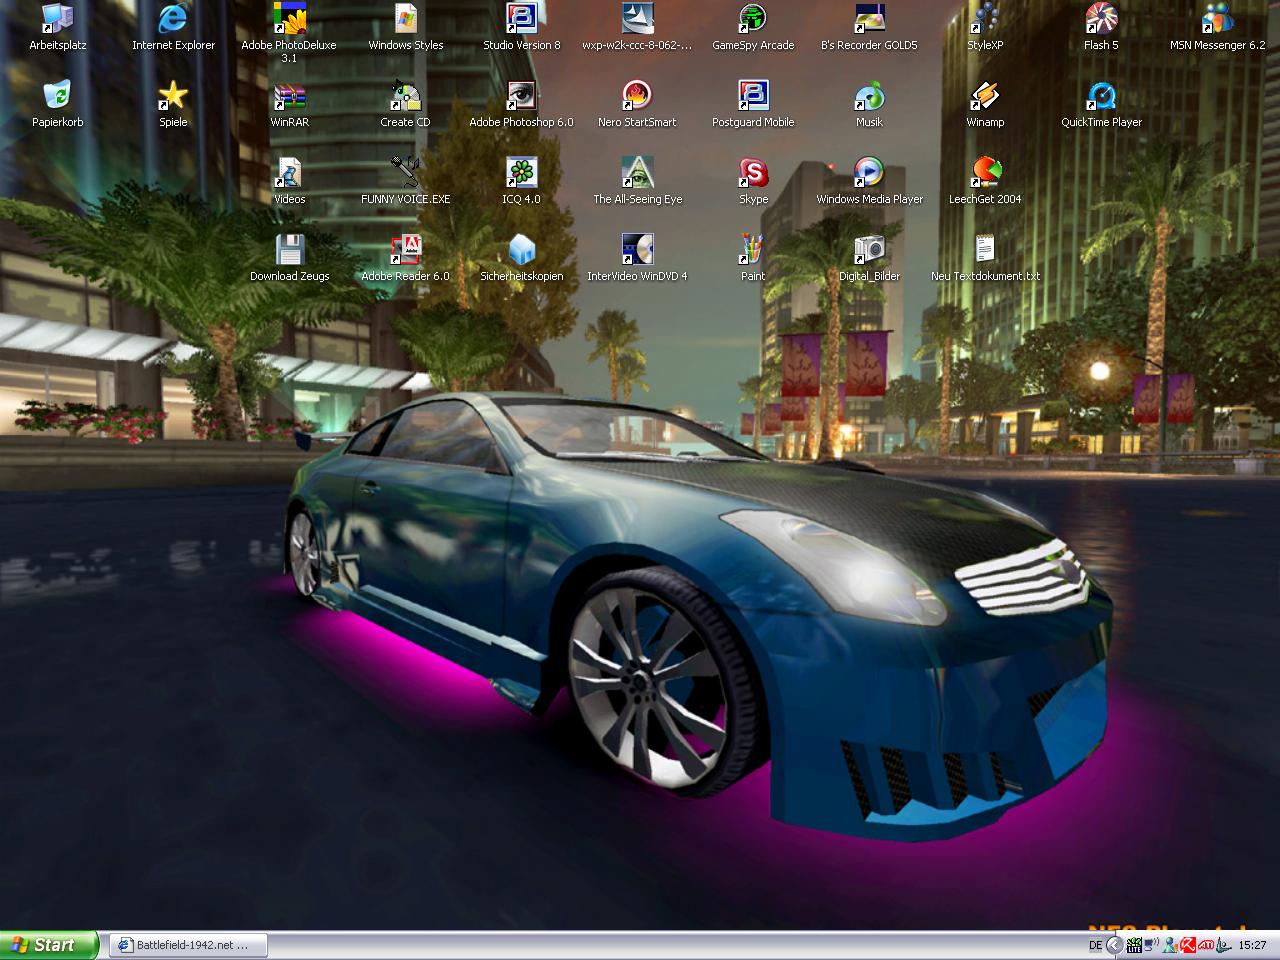Image resolution: width=1280 pixels, height=960 pixels.
Task: Click the QuickTime Player shortcut
Action: pyautogui.click(x=1101, y=104)
